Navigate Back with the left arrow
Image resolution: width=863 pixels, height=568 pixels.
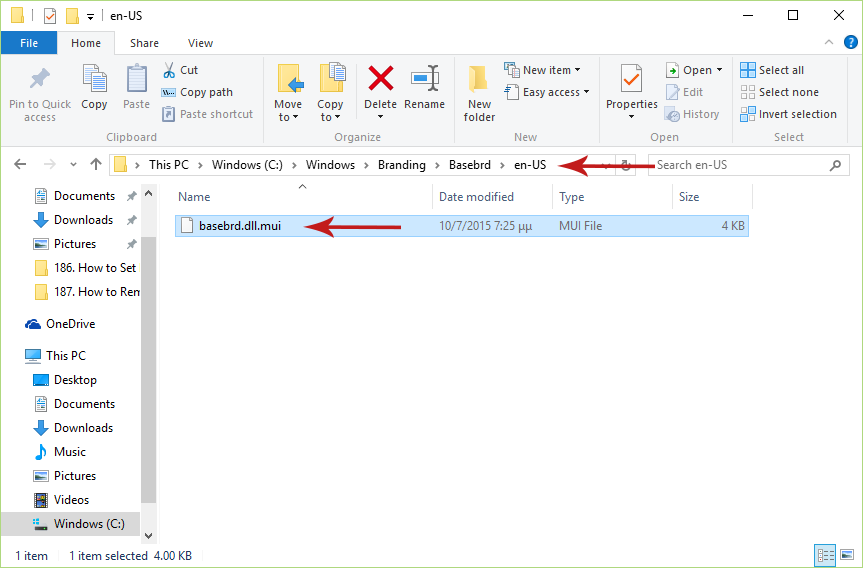point(20,164)
